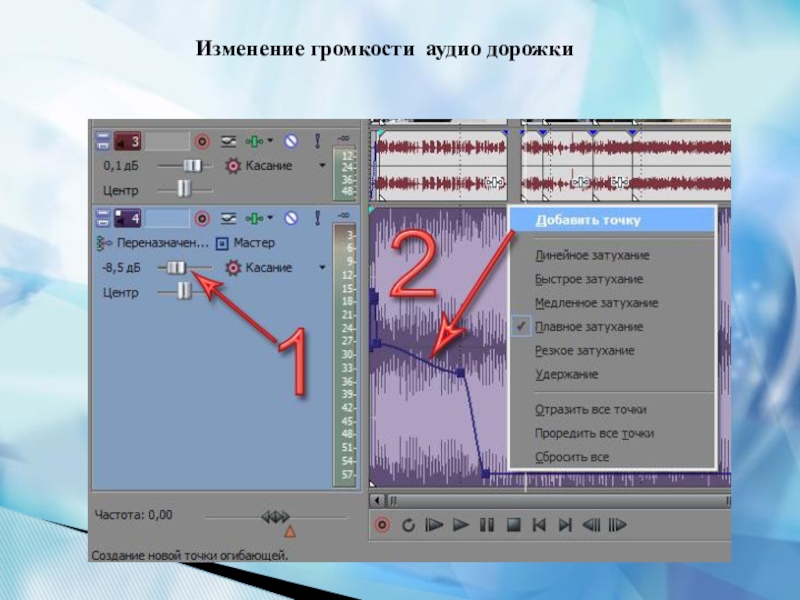Image resolution: width=800 pixels, height=600 pixels.
Task: Mute track 4 using the mute icon
Action: [290, 218]
